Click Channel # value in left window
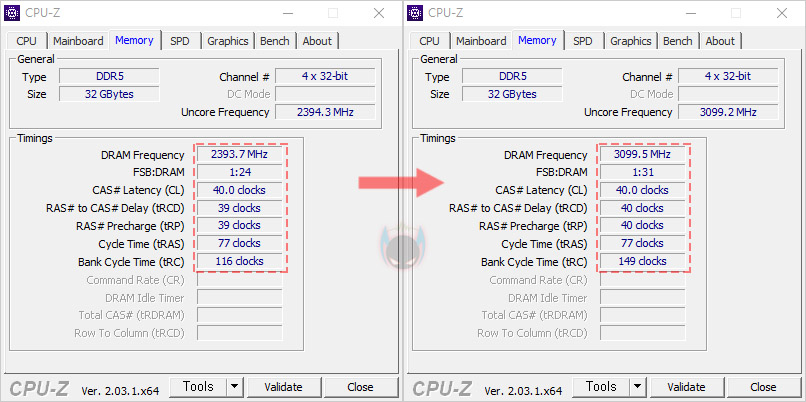Image resolution: width=806 pixels, height=402 pixels. coord(325,77)
